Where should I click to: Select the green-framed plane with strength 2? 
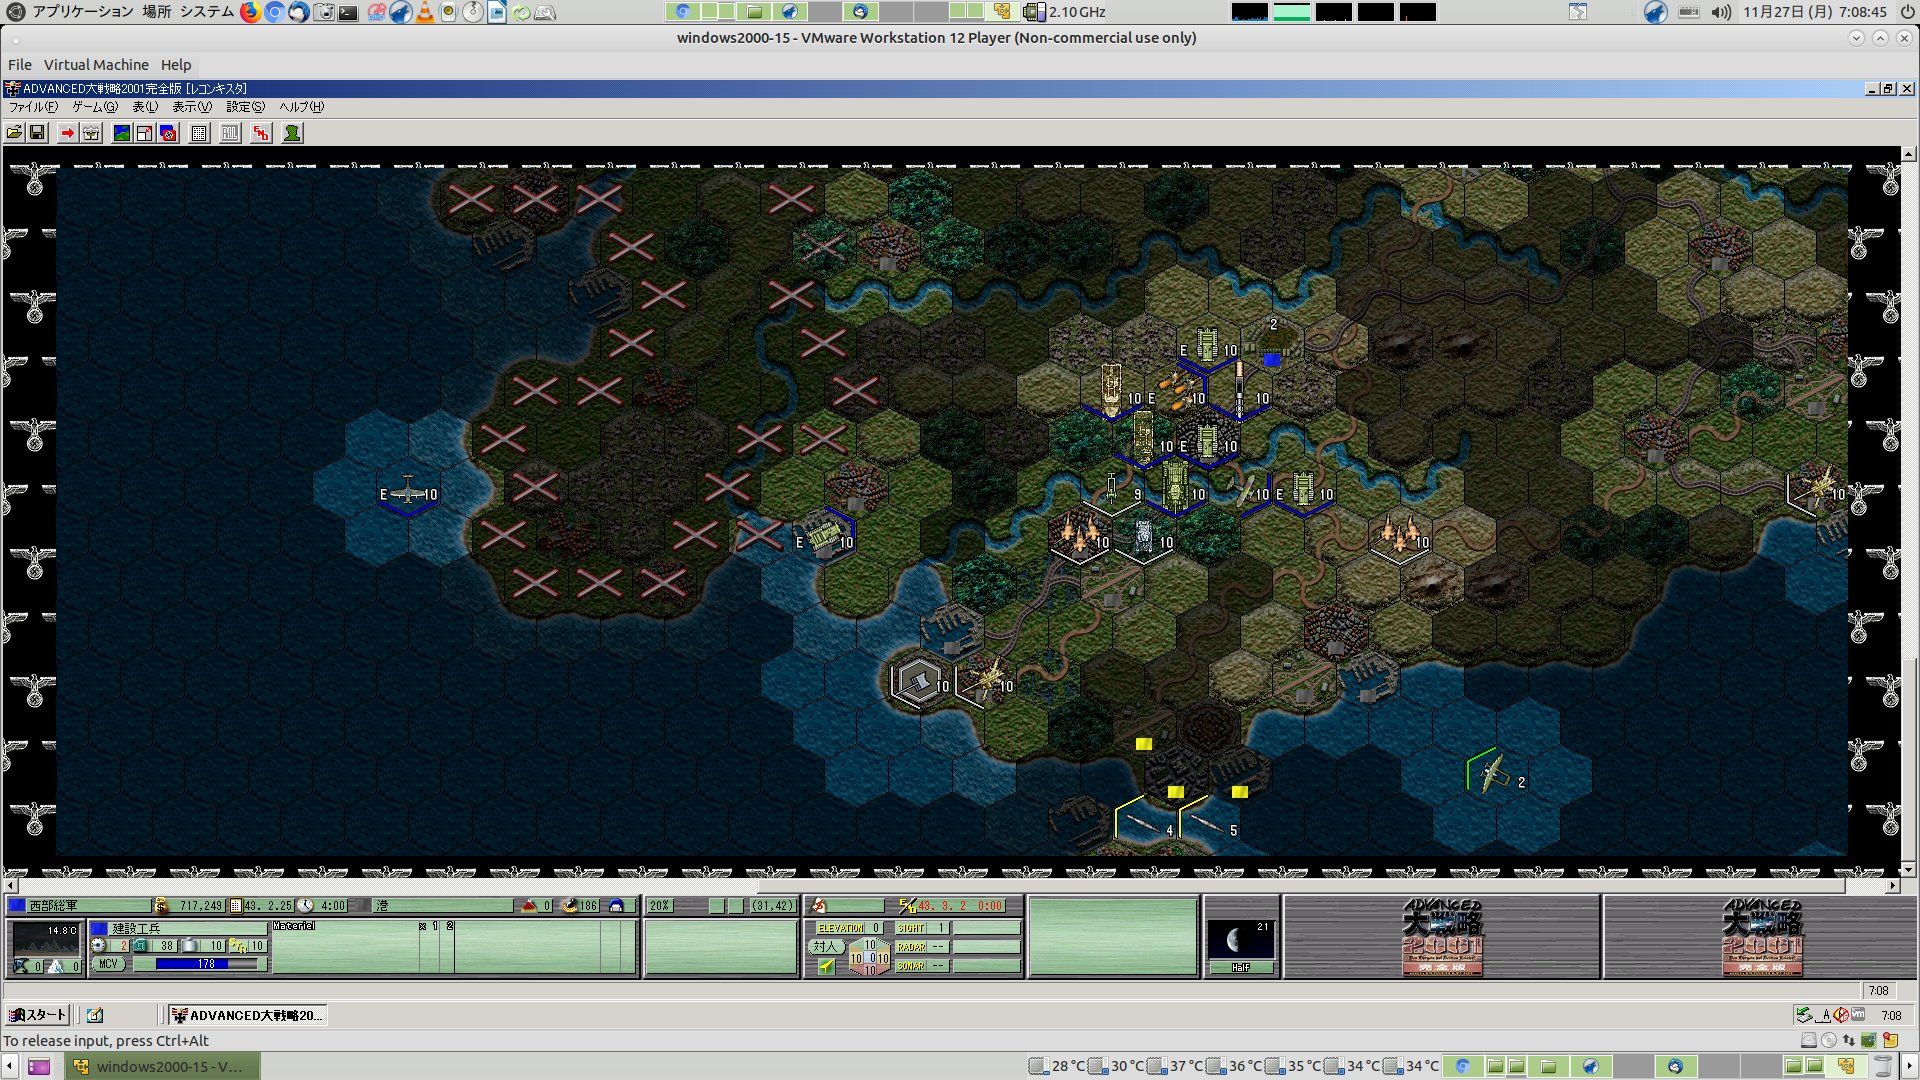[x=1492, y=773]
